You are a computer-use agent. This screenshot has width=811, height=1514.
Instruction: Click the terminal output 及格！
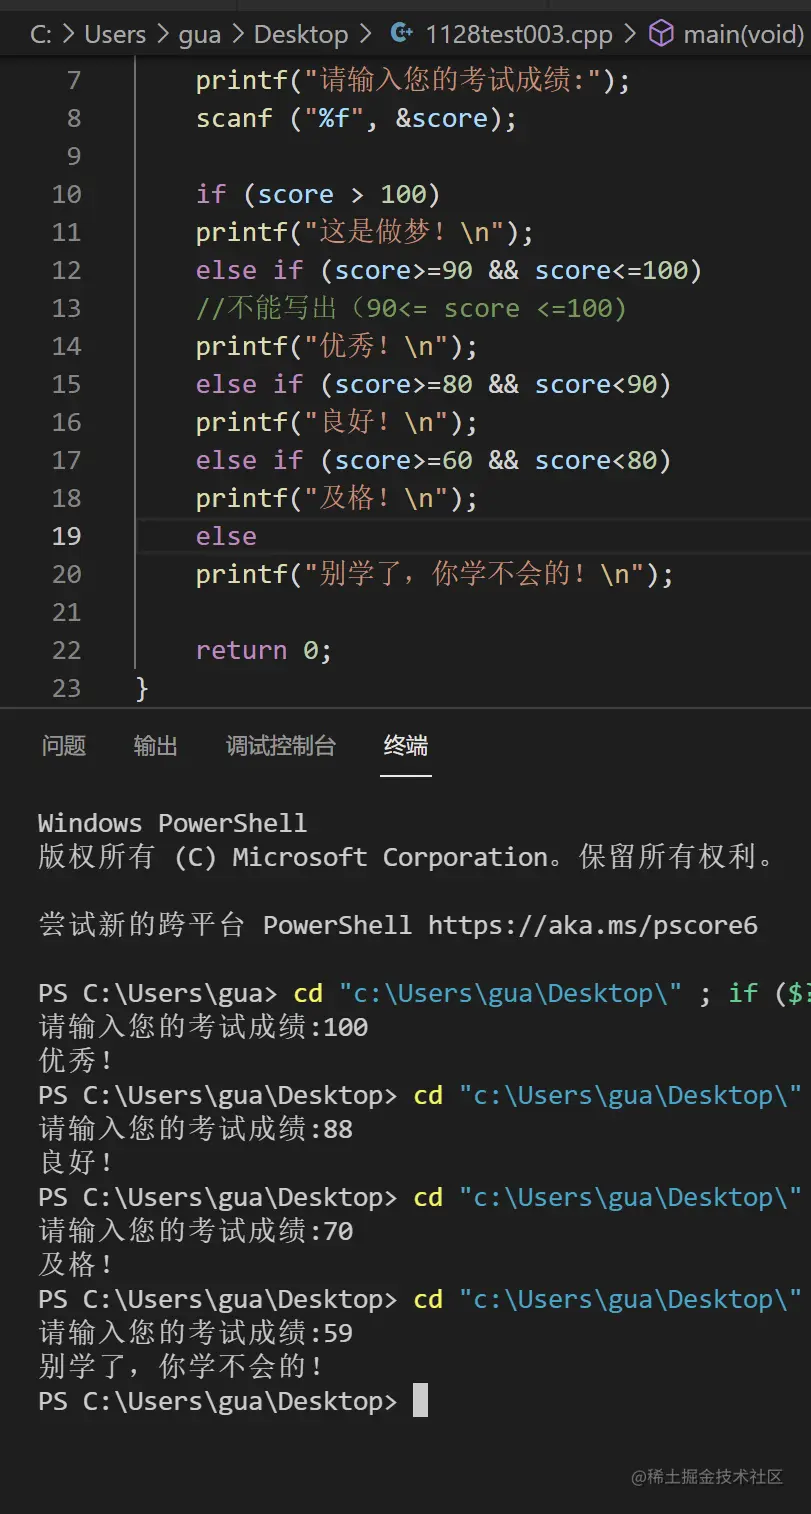coord(76,1265)
